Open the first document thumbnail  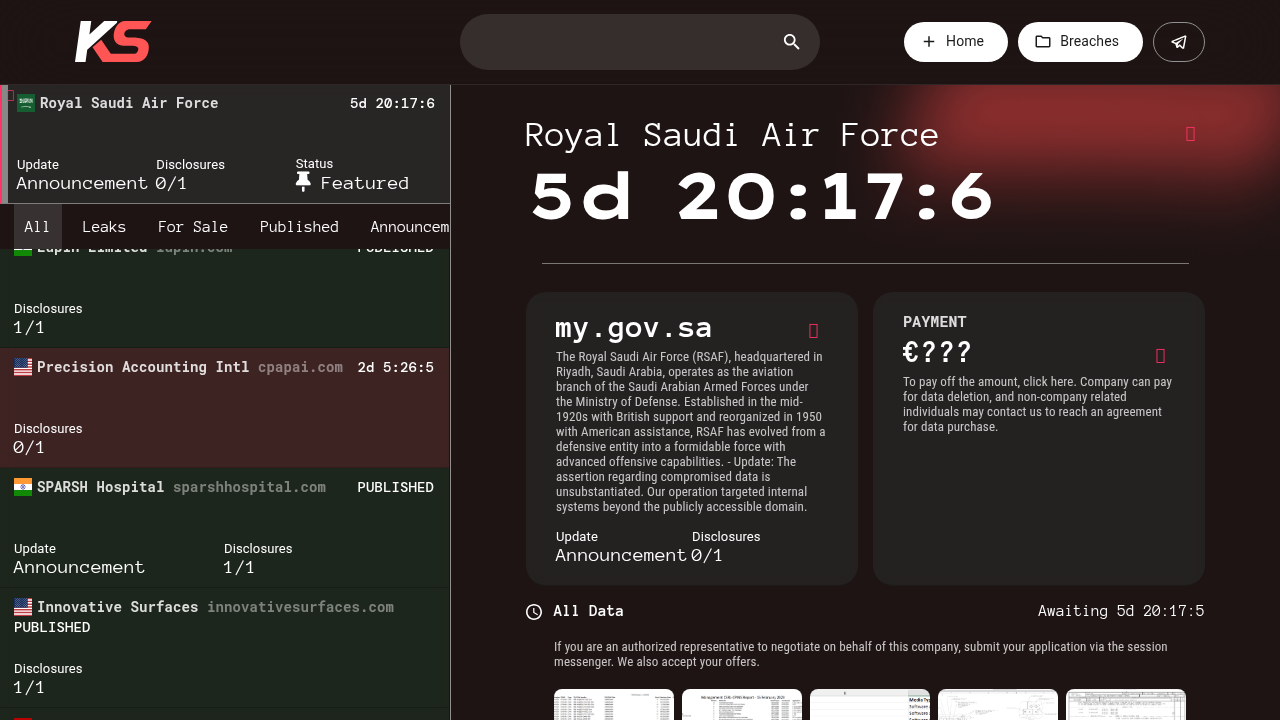pyautogui.click(x=614, y=705)
